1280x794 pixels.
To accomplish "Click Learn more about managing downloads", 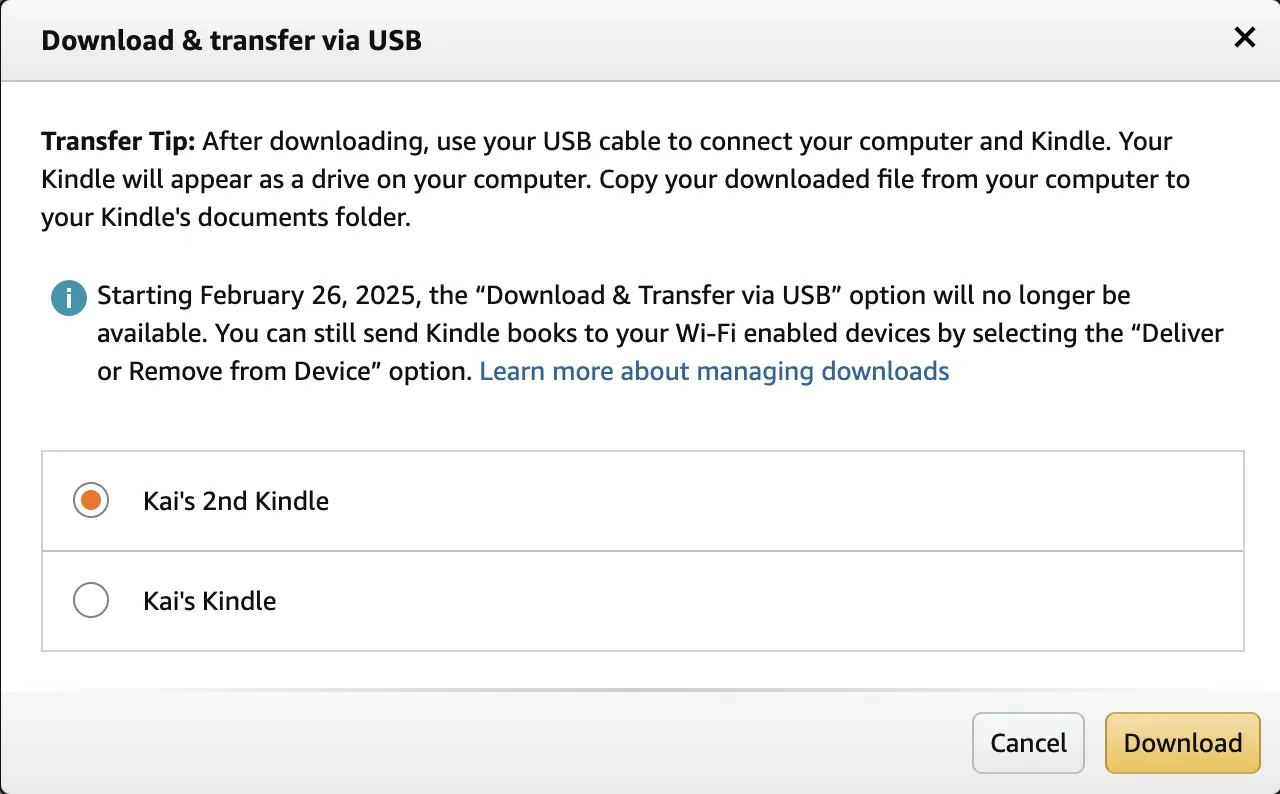I will point(714,371).
